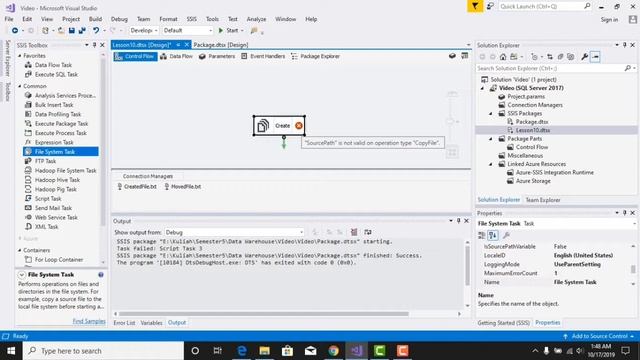The width and height of the screenshot is (640, 360).
Task: Pick Script Task from toolbox
Action: 48,199
